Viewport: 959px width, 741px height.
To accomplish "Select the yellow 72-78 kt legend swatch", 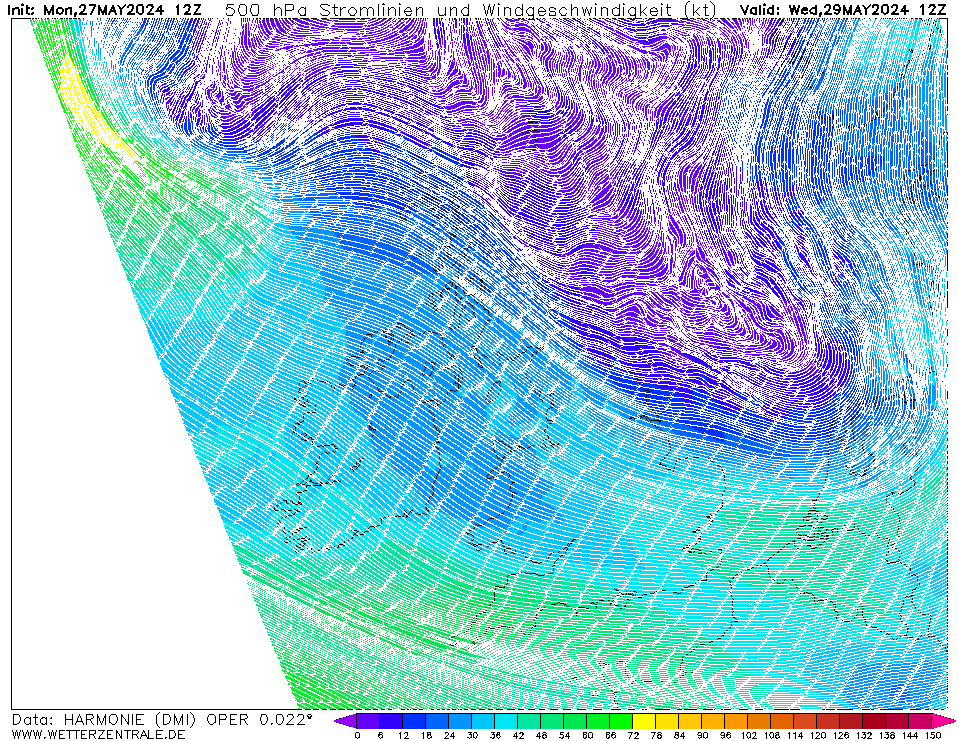I will pos(645,721).
